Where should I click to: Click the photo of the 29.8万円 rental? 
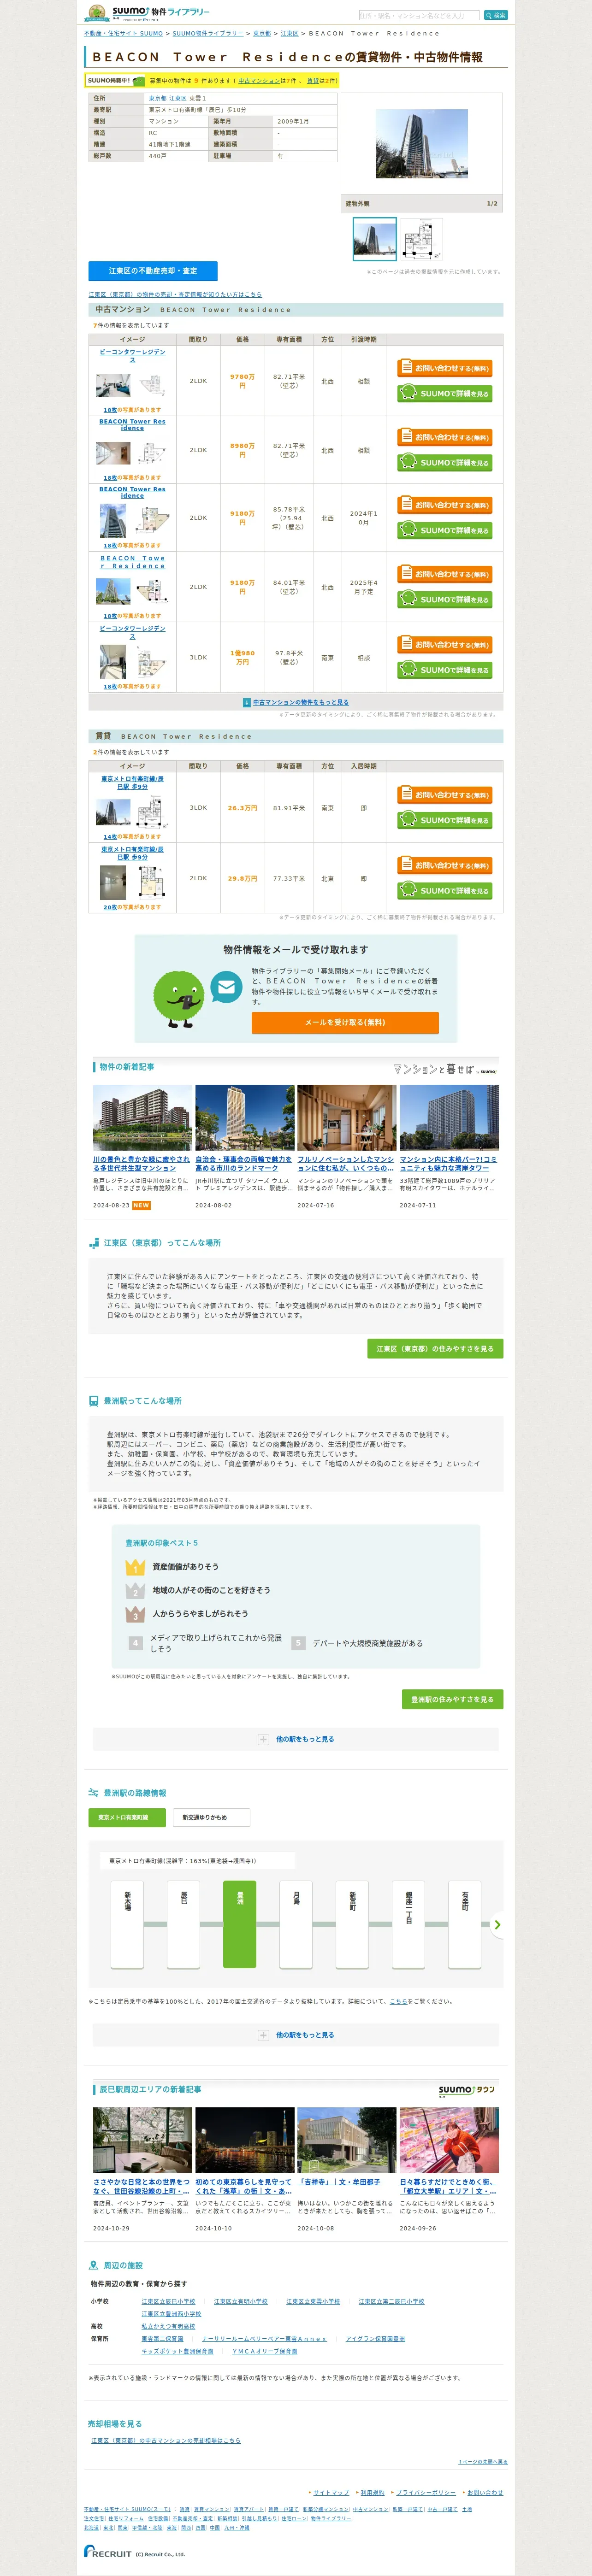click(x=113, y=881)
